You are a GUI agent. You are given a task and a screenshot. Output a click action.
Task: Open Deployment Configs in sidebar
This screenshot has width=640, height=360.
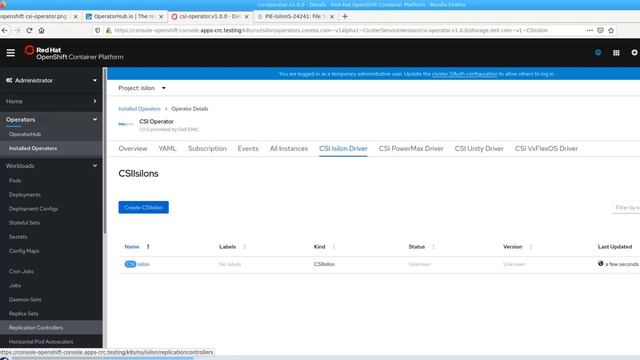33,209
